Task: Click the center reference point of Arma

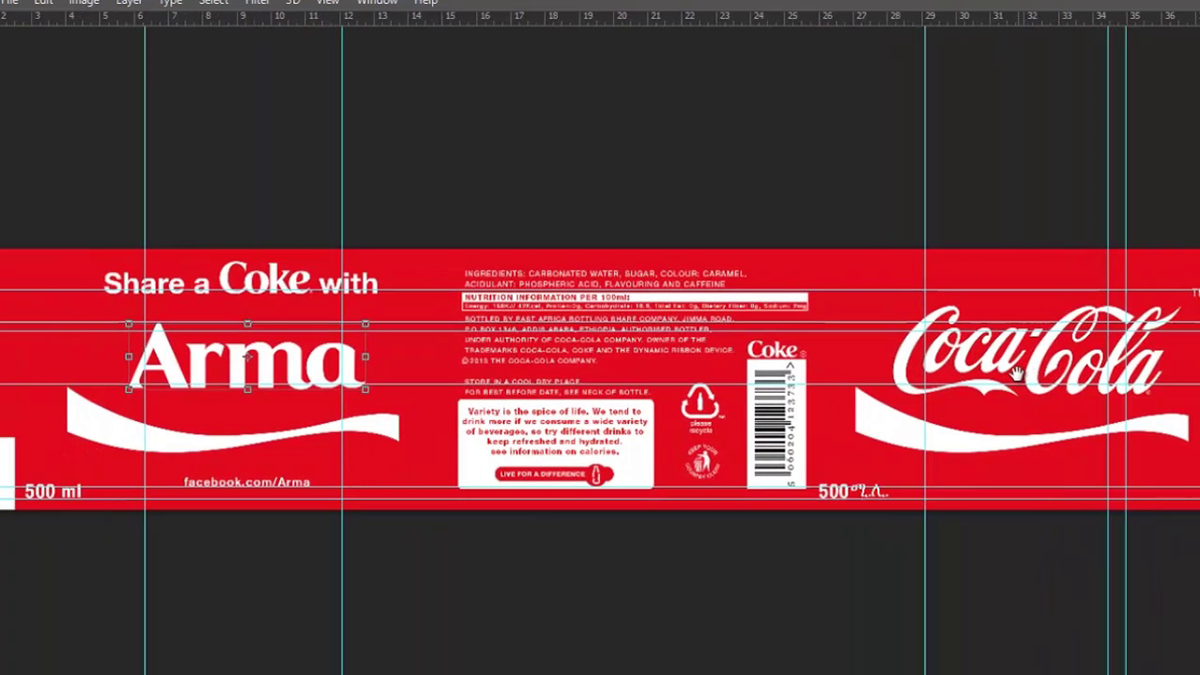Action: [248, 357]
